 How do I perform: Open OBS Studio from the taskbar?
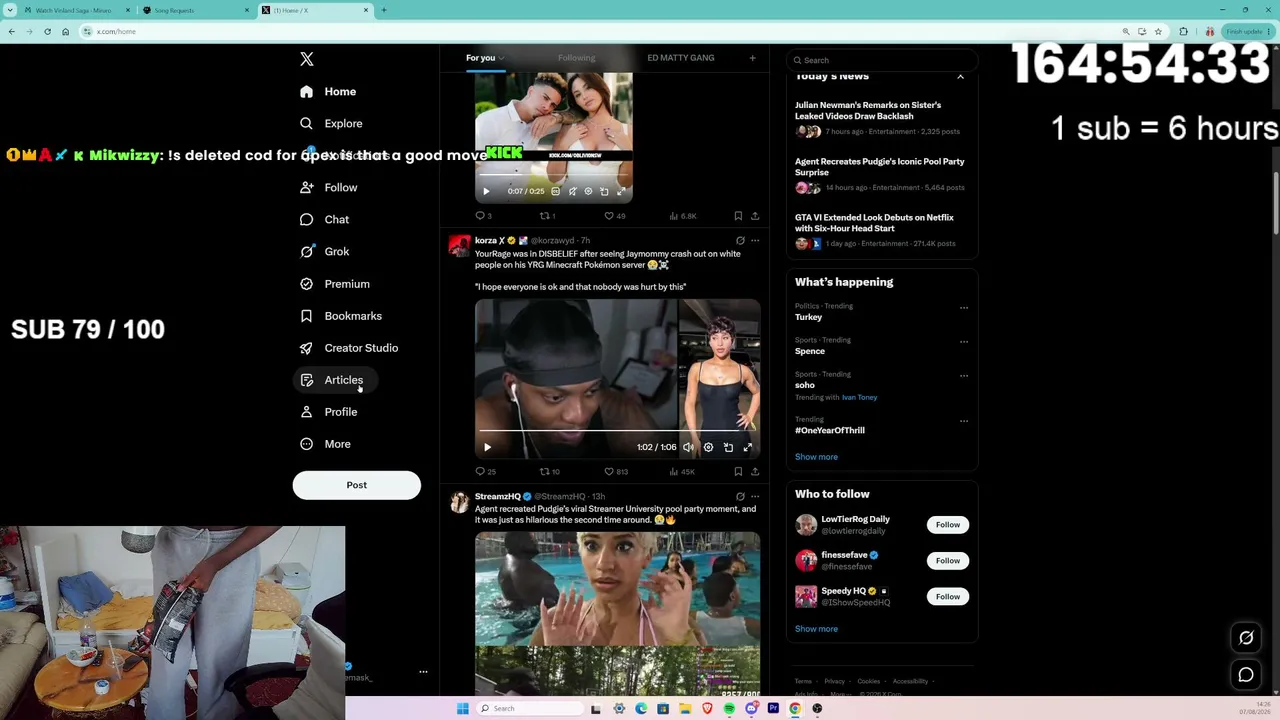coord(817,708)
